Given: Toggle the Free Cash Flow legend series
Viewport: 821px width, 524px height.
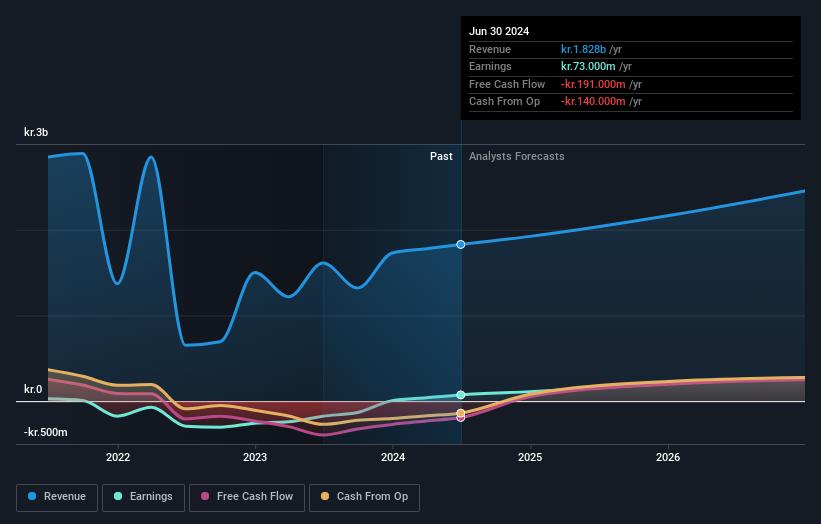Looking at the screenshot, I should [247, 497].
